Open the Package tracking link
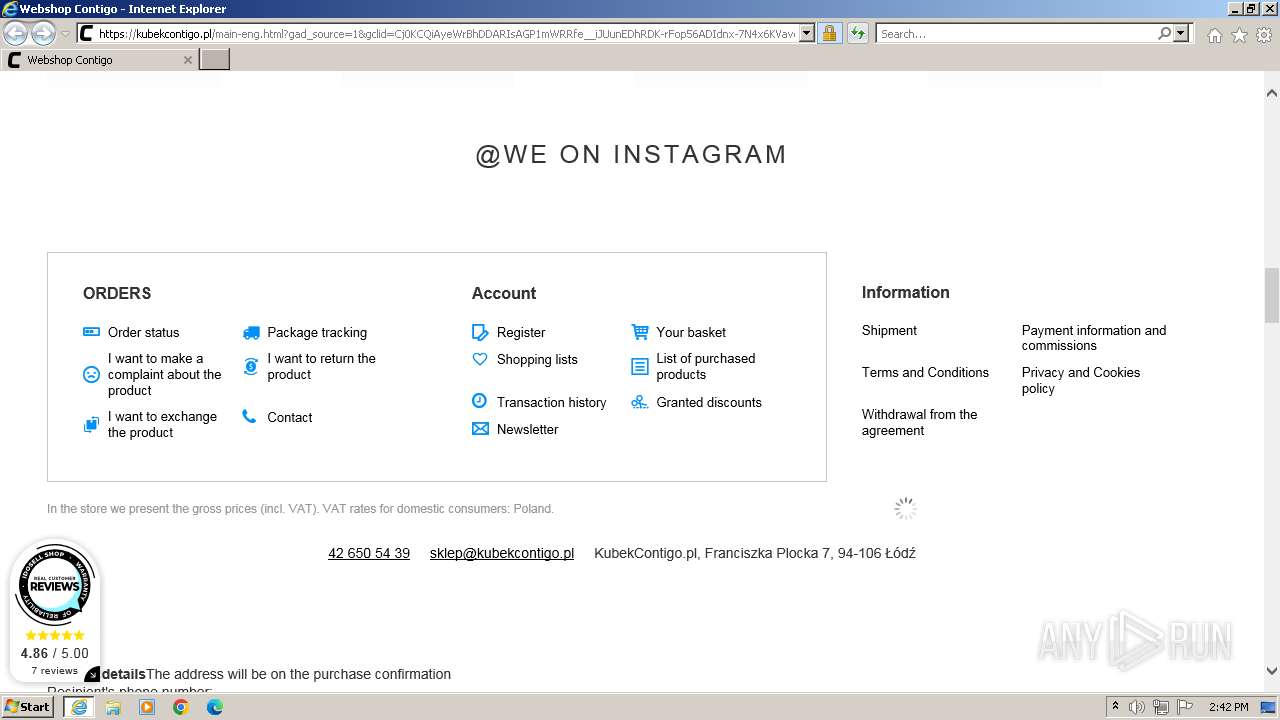The width and height of the screenshot is (1280, 720). (317, 332)
